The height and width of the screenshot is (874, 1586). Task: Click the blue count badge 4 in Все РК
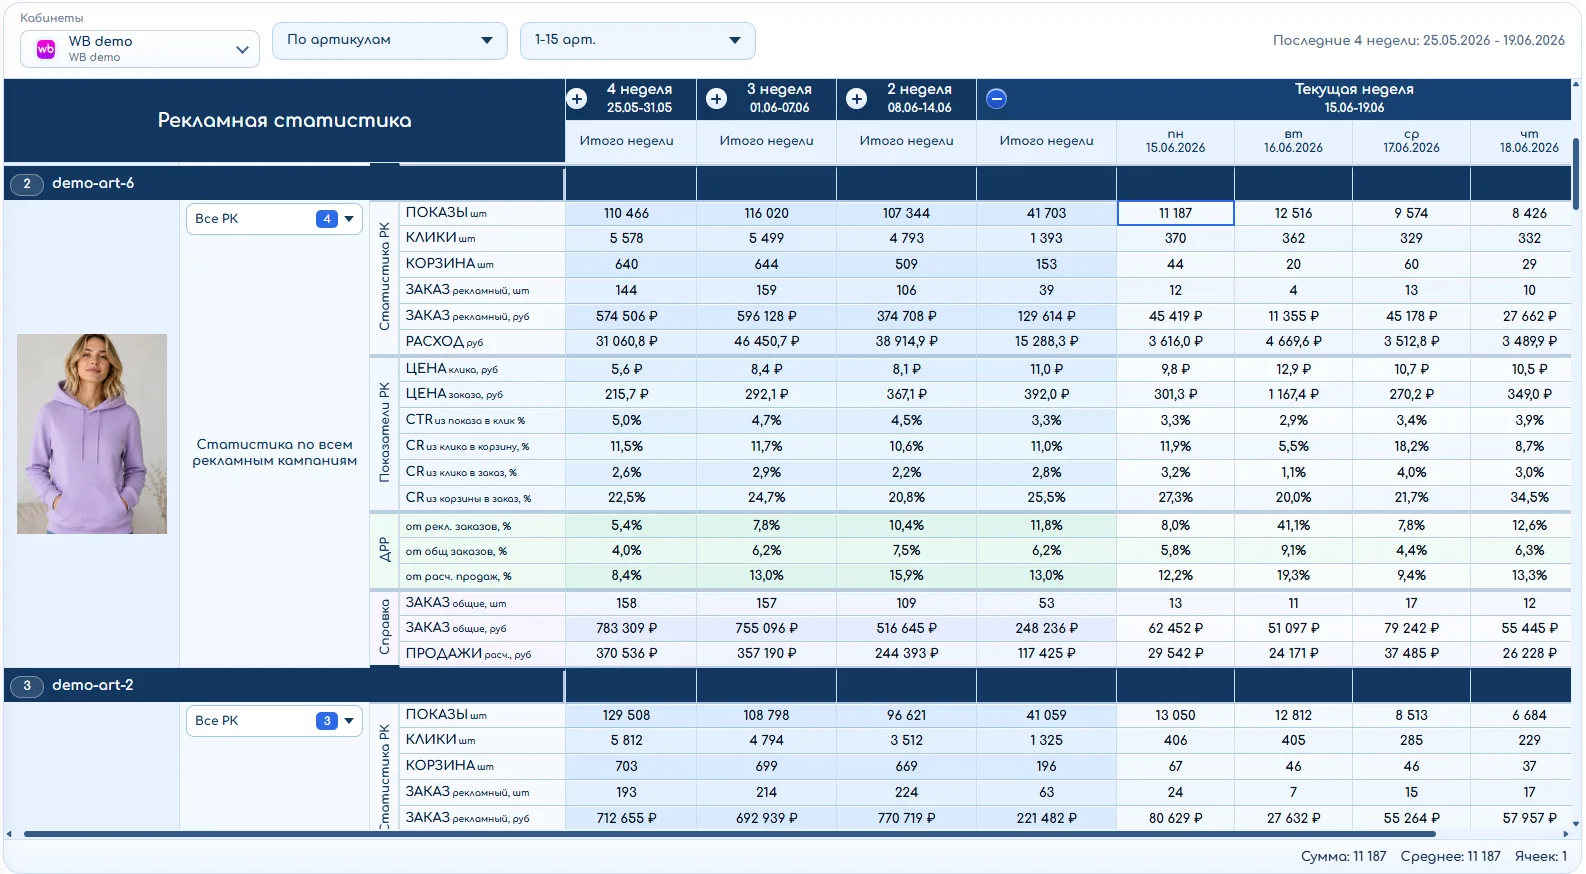327,219
